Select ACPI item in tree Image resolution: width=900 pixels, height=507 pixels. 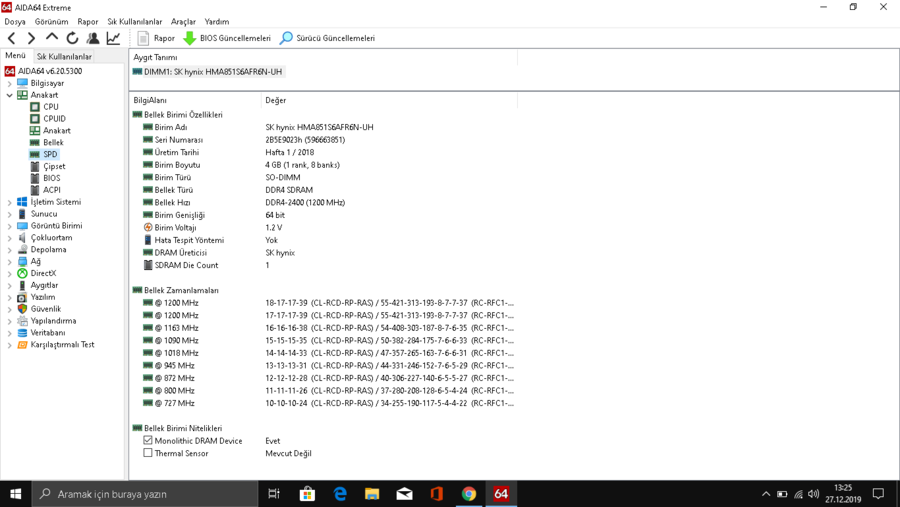click(x=52, y=190)
